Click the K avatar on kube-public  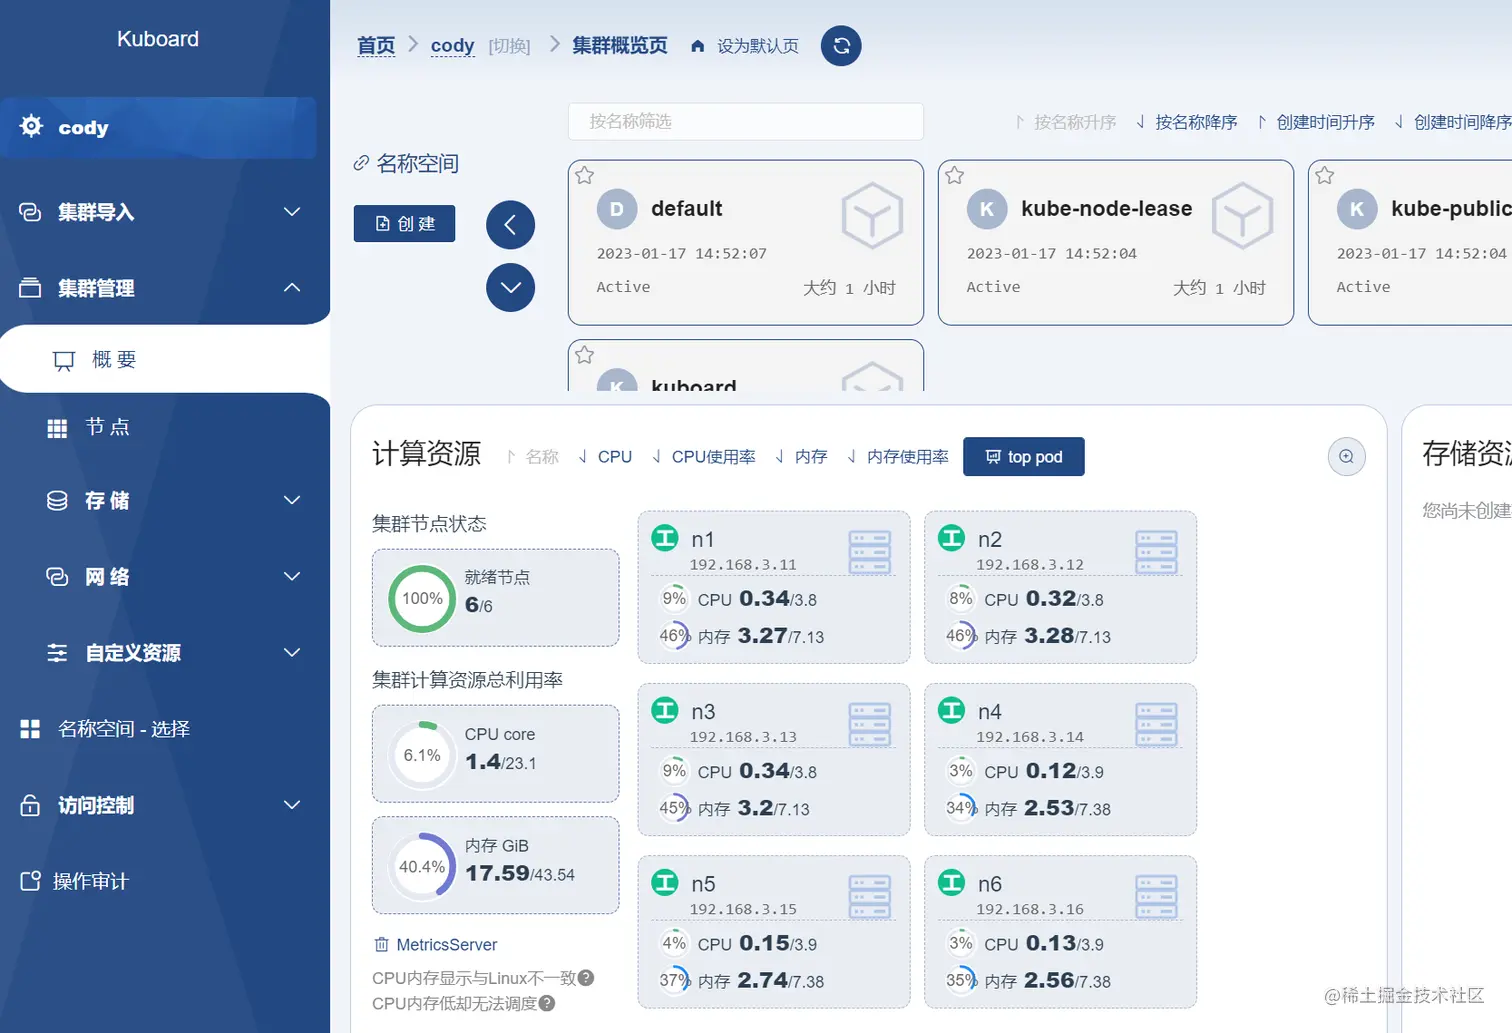tap(1357, 209)
